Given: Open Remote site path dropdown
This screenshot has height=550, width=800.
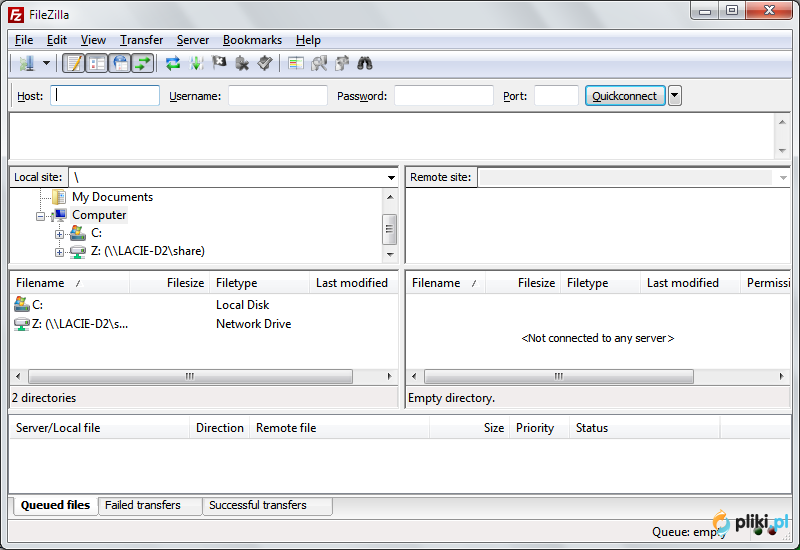Looking at the screenshot, I should pos(783,178).
